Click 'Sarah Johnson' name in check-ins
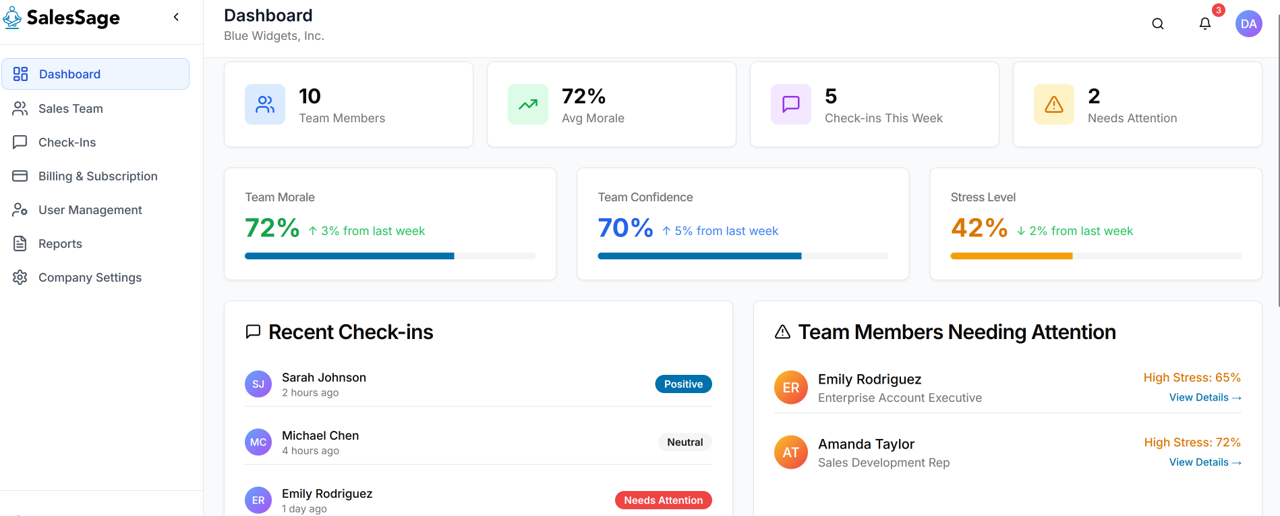Screen dimensions: 1280x516 324,377
